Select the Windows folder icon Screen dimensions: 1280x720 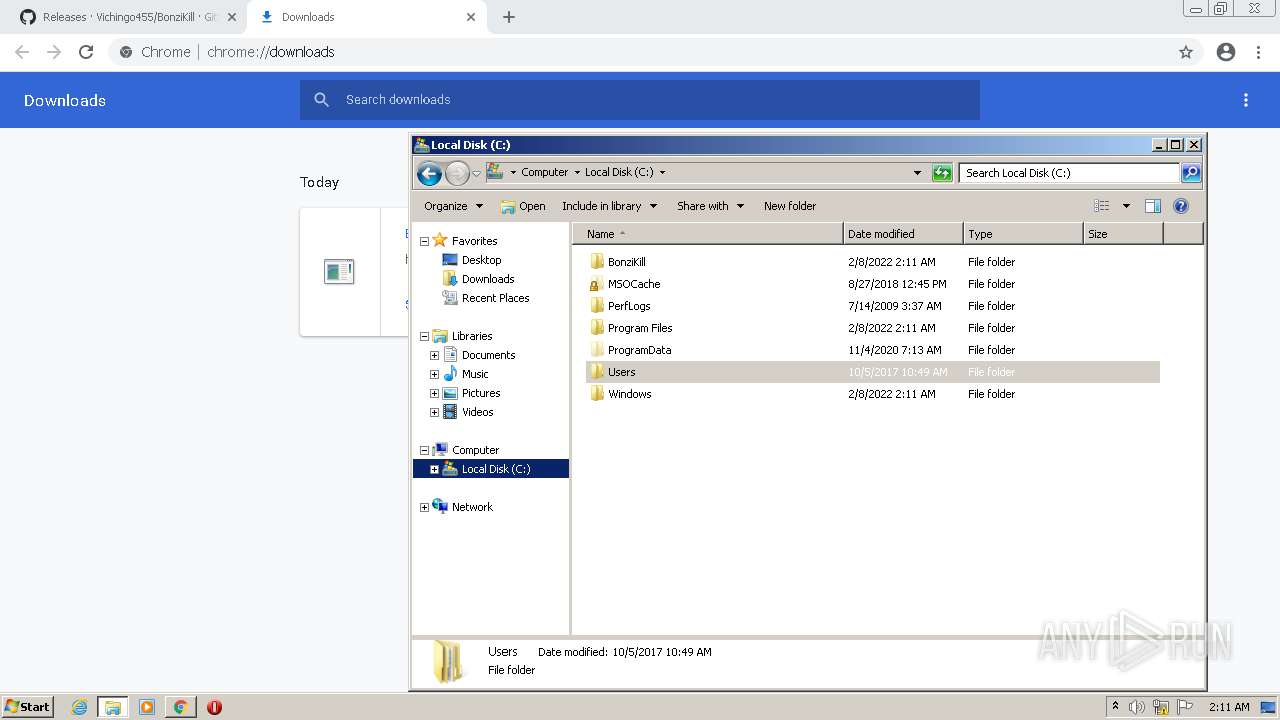[597, 394]
